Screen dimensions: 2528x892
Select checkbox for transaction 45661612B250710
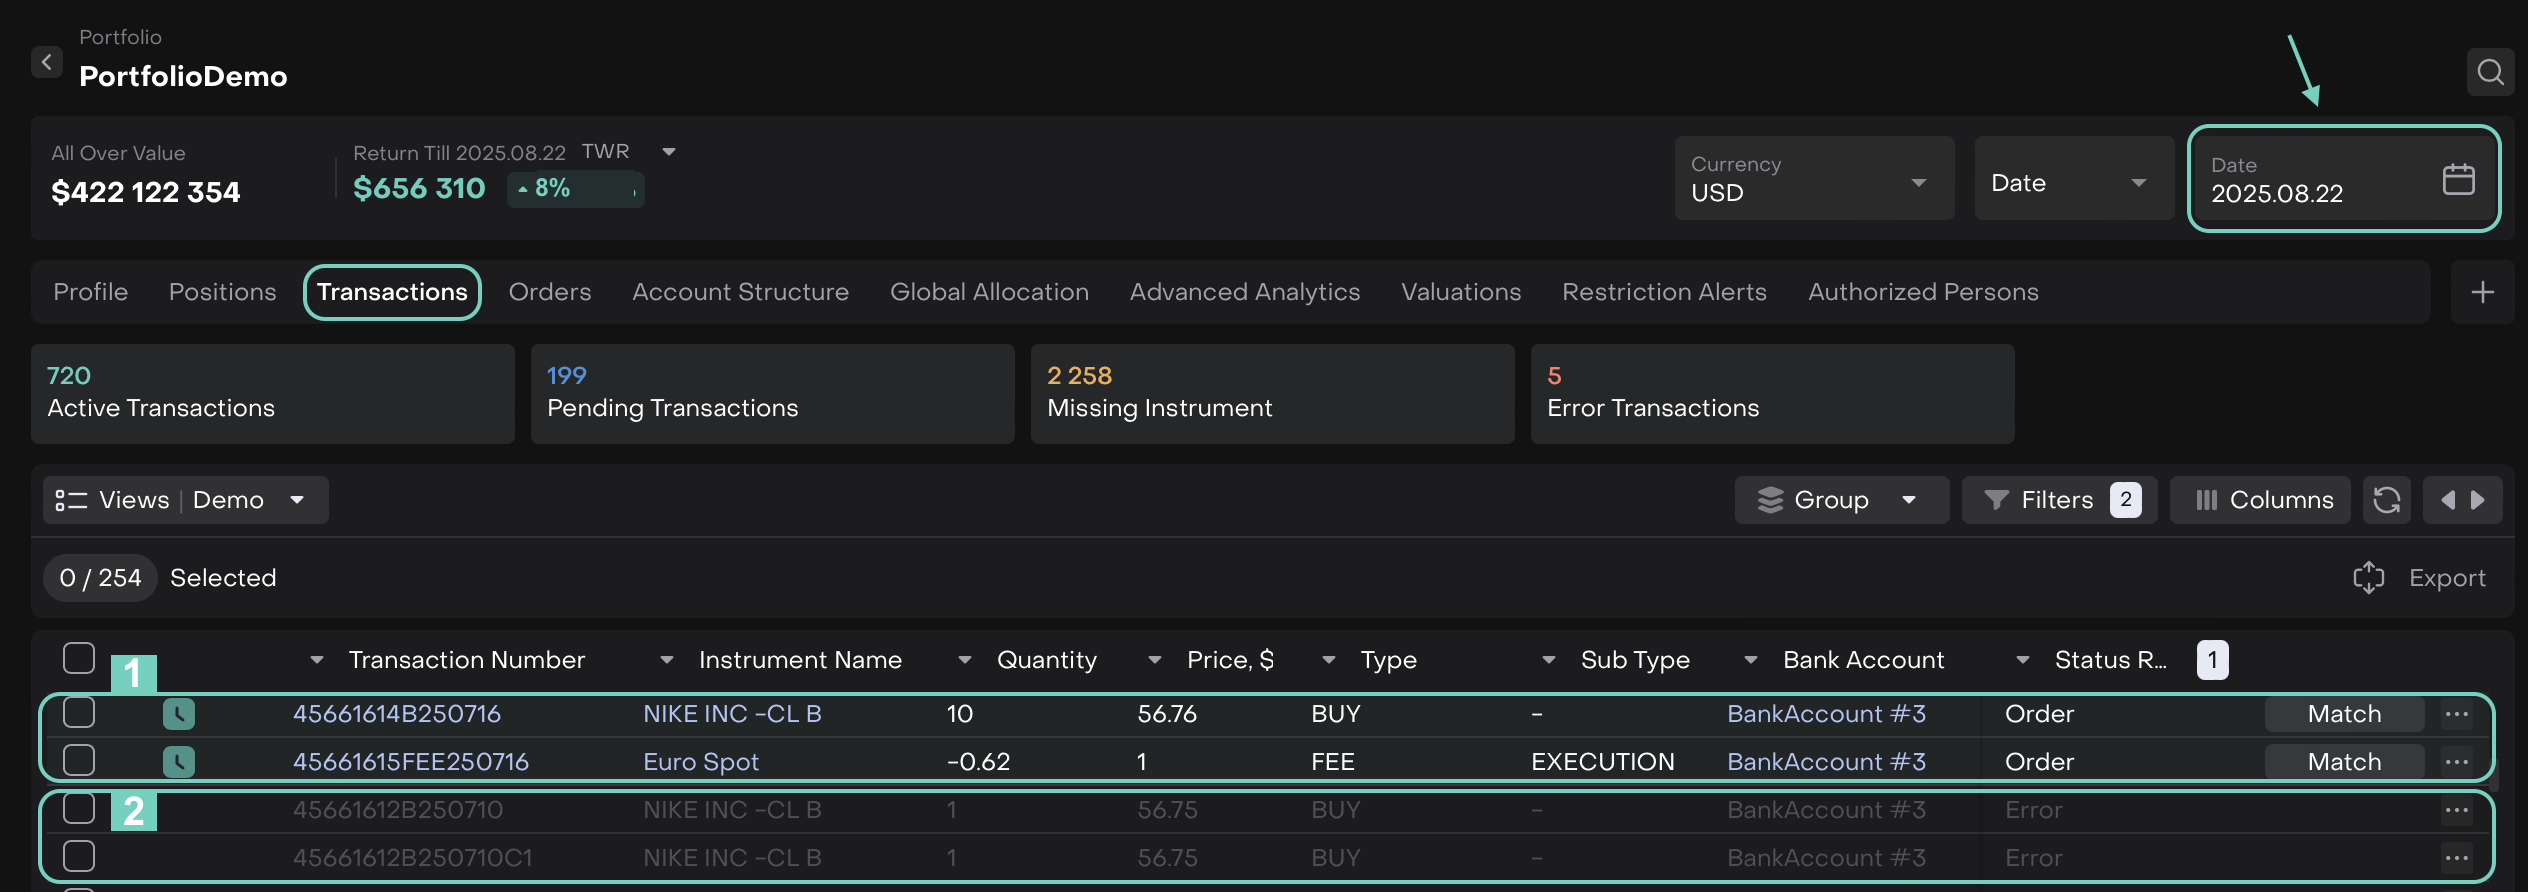[x=79, y=809]
